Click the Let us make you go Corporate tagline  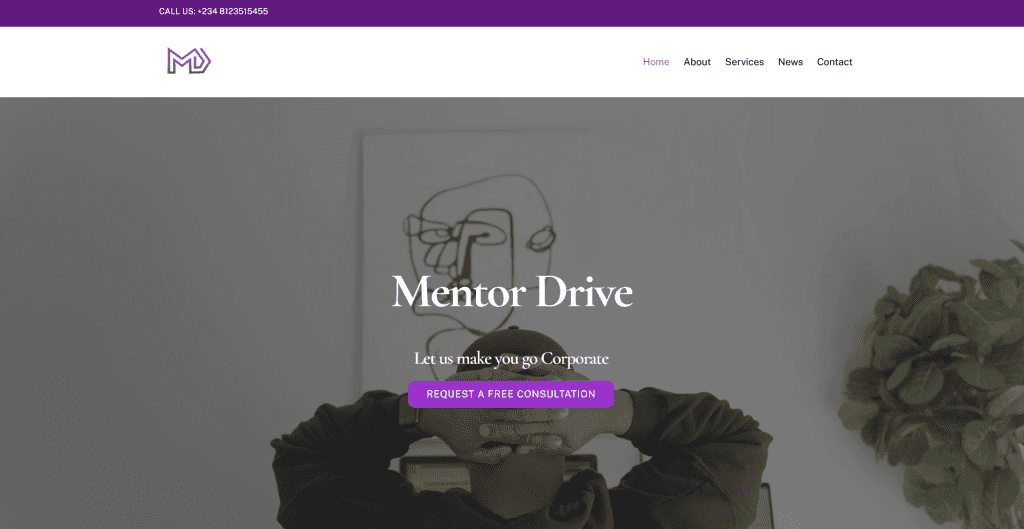511,359
